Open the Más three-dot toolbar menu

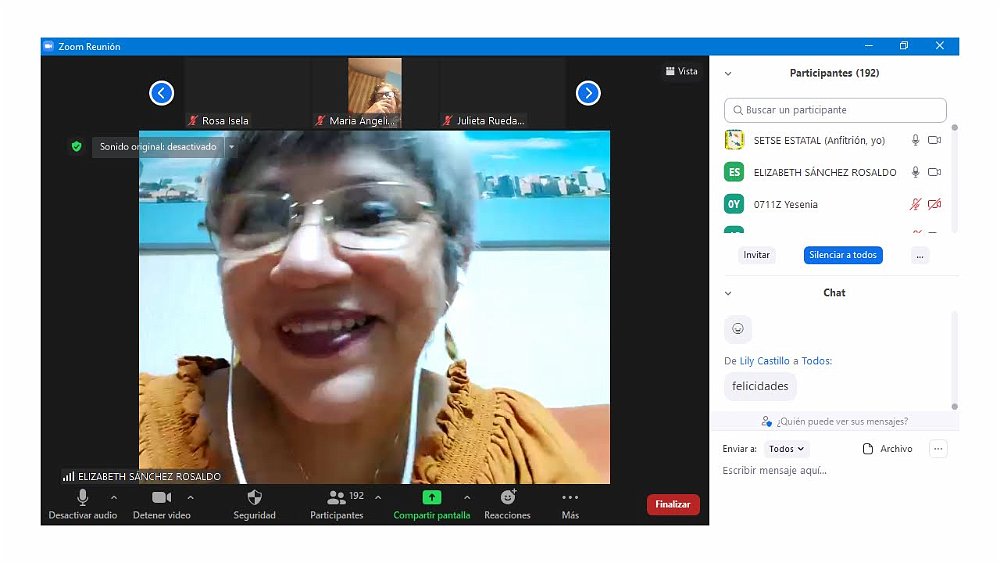point(570,497)
